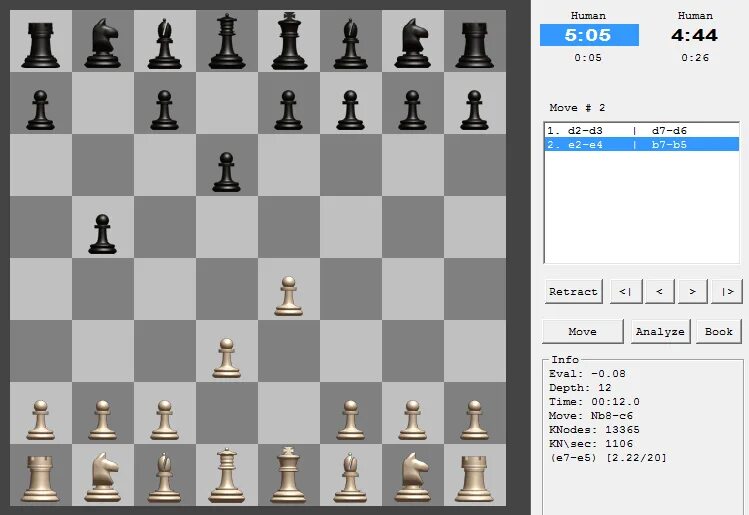This screenshot has width=749, height=515.
Task: Select the white knight on g1
Action: tap(413, 477)
